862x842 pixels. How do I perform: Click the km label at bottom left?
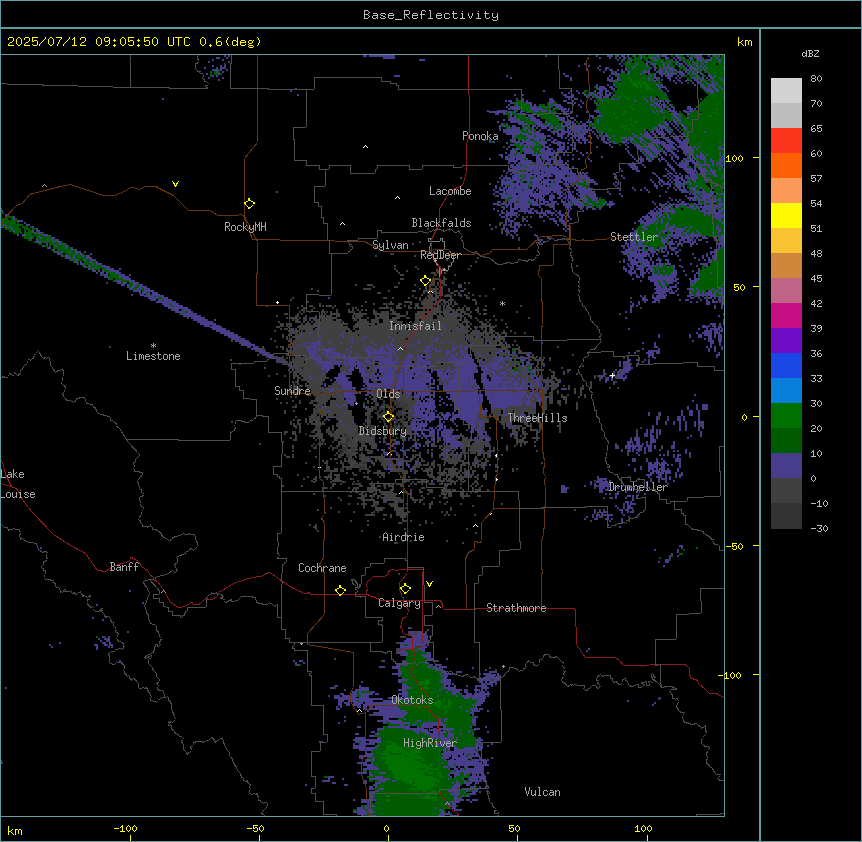pyautogui.click(x=15, y=831)
